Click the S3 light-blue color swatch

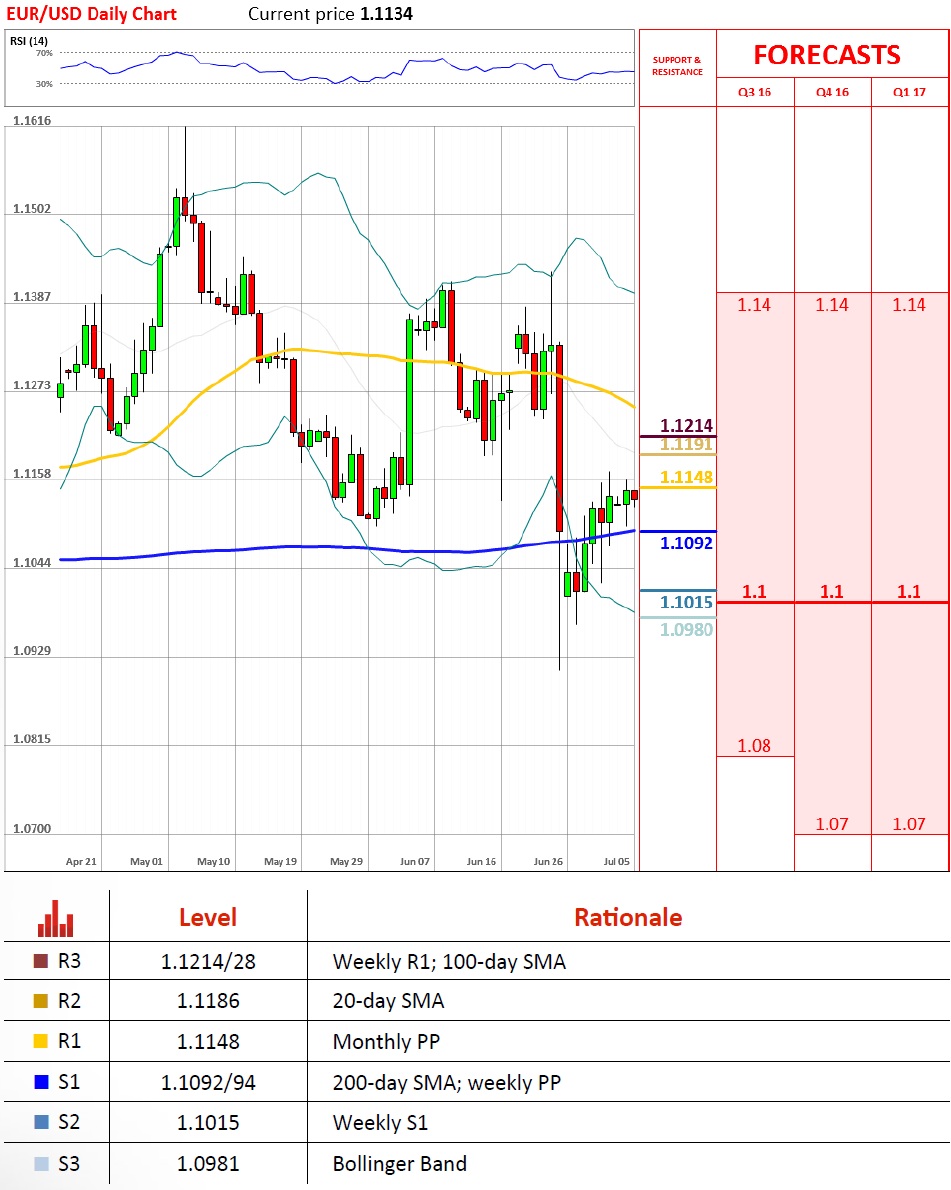pos(41,1163)
